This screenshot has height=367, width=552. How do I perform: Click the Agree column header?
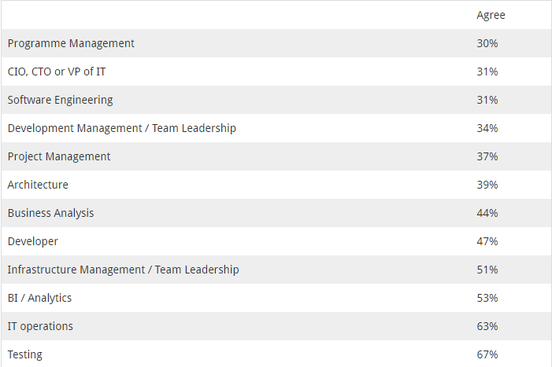click(491, 15)
